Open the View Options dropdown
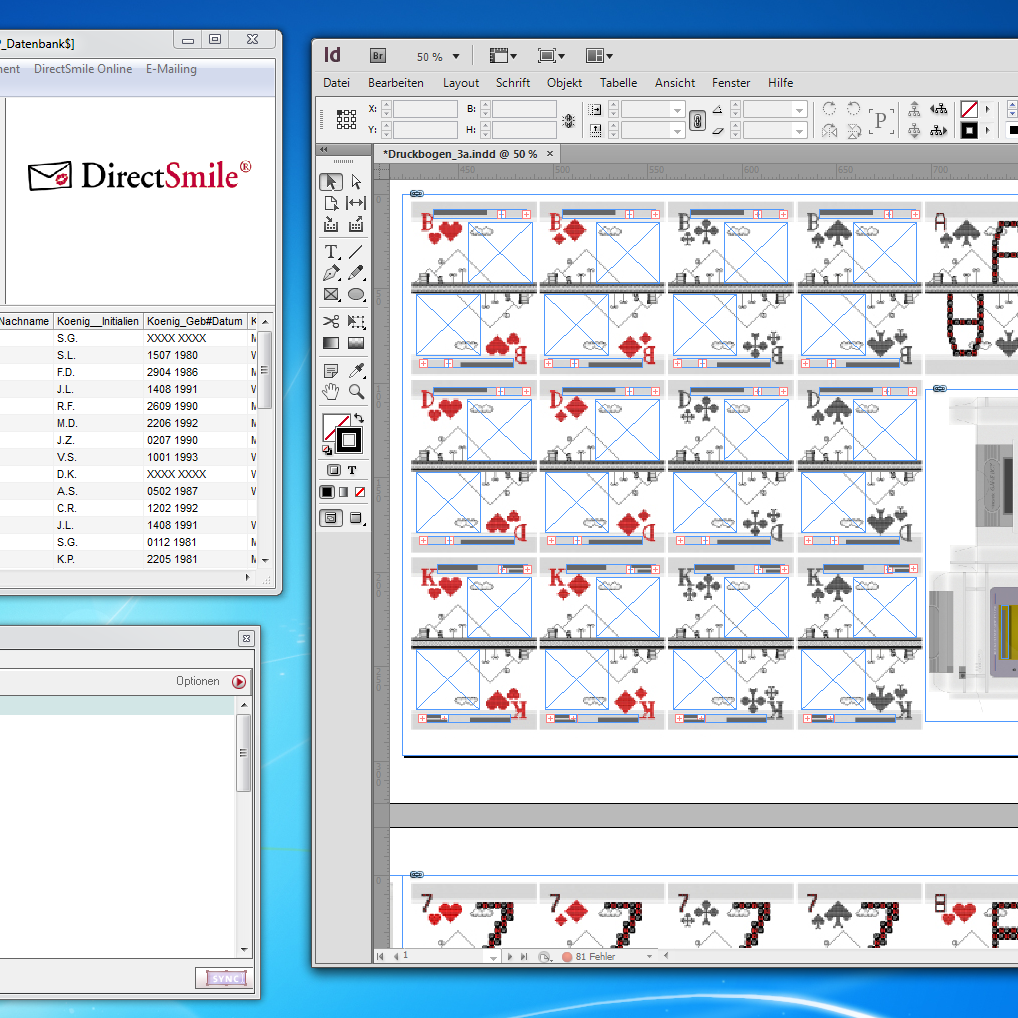1018x1018 pixels. pos(503,56)
